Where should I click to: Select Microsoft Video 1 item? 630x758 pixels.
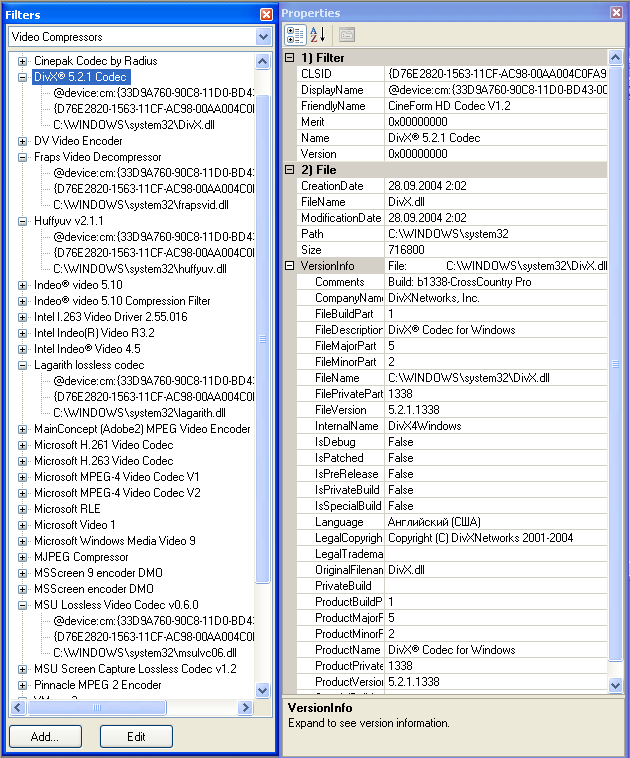tap(74, 525)
